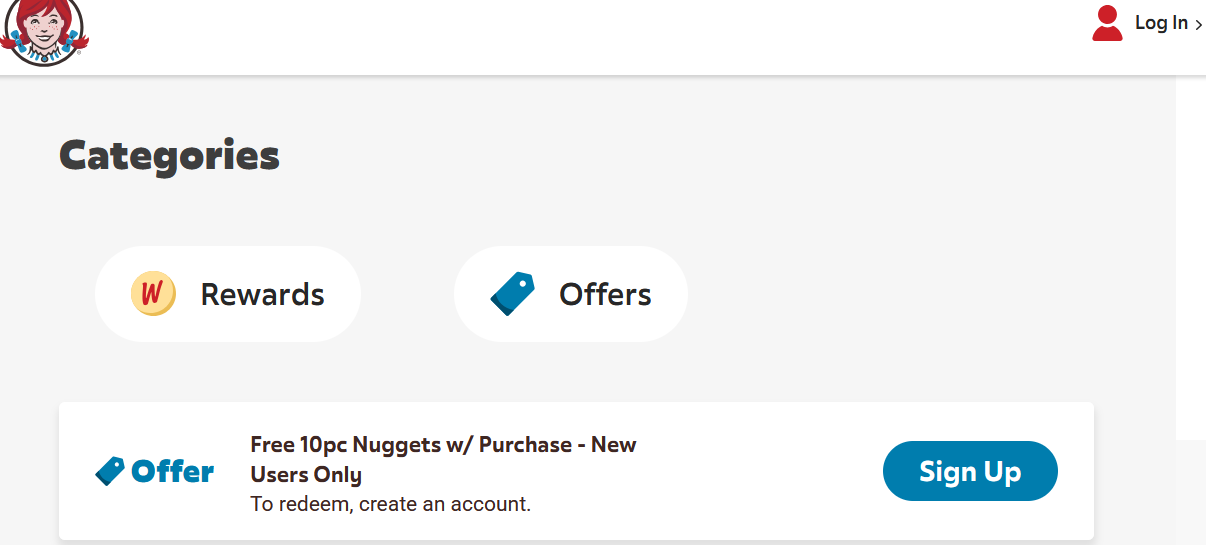The height and width of the screenshot is (545, 1206).
Task: Click the blue "Offer" label text
Action: click(x=172, y=471)
